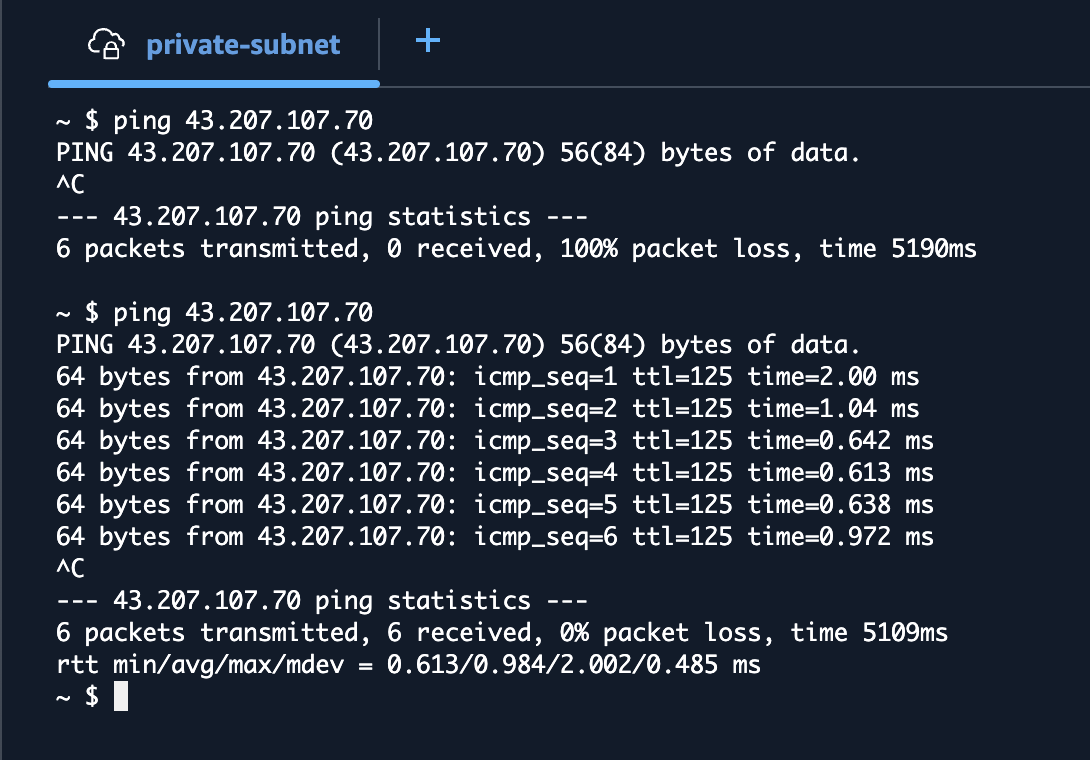Screen dimensions: 1090x760
Task: Click the cloud lock icon on the tab
Action: tap(106, 44)
